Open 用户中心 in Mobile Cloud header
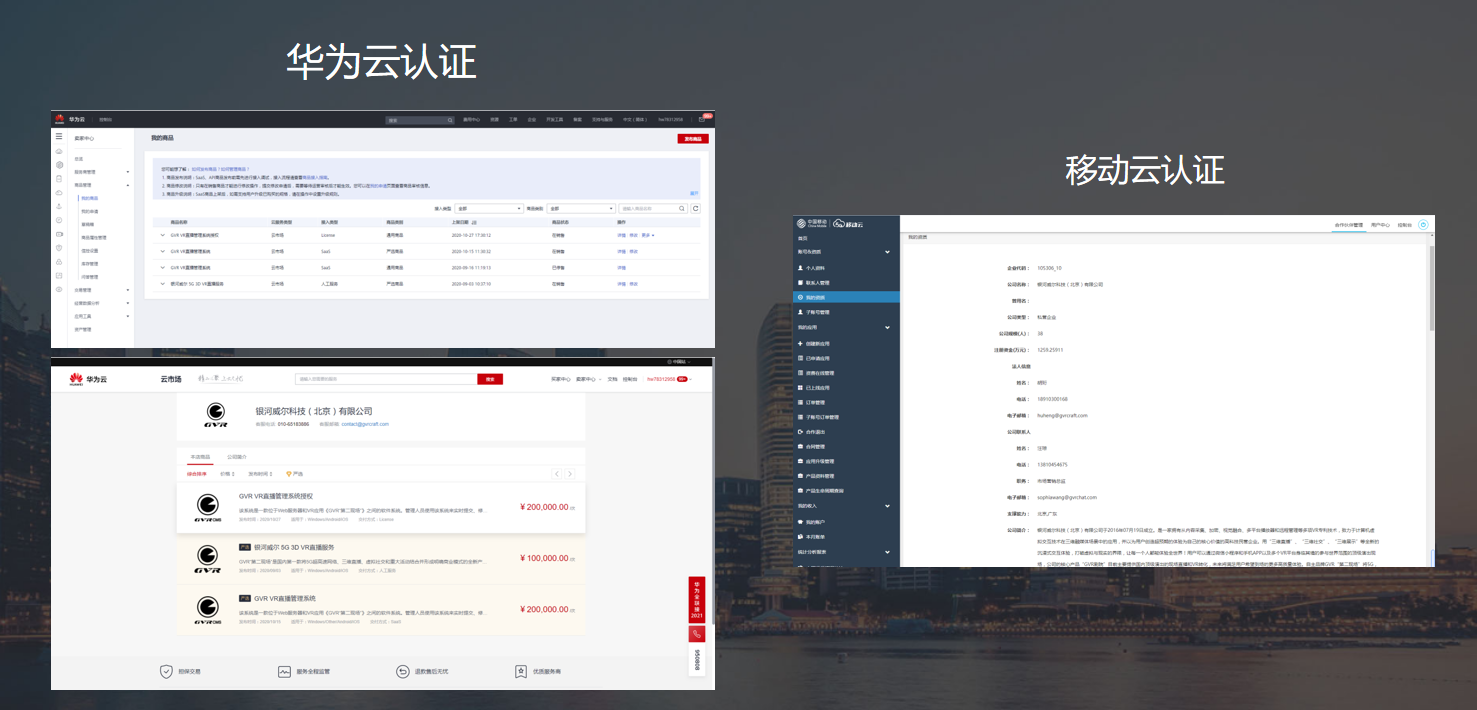Viewport: 1477px width, 710px height. pyautogui.click(x=1381, y=225)
